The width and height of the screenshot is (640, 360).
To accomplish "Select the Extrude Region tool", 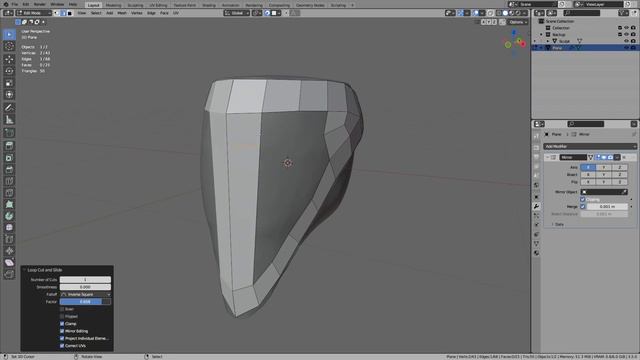I will (x=9, y=146).
